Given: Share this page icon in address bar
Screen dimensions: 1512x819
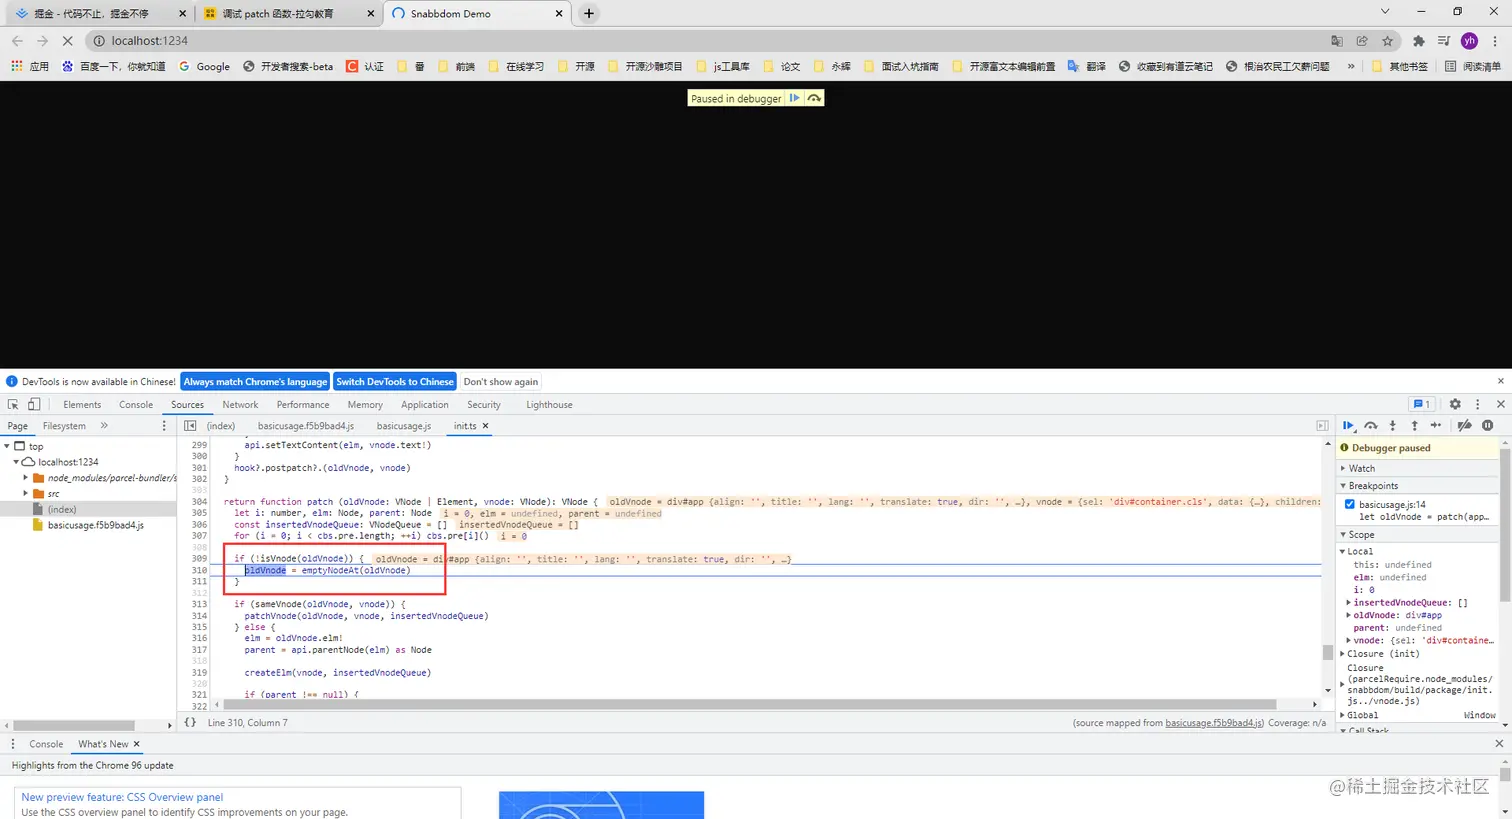Looking at the screenshot, I should pos(1362,41).
